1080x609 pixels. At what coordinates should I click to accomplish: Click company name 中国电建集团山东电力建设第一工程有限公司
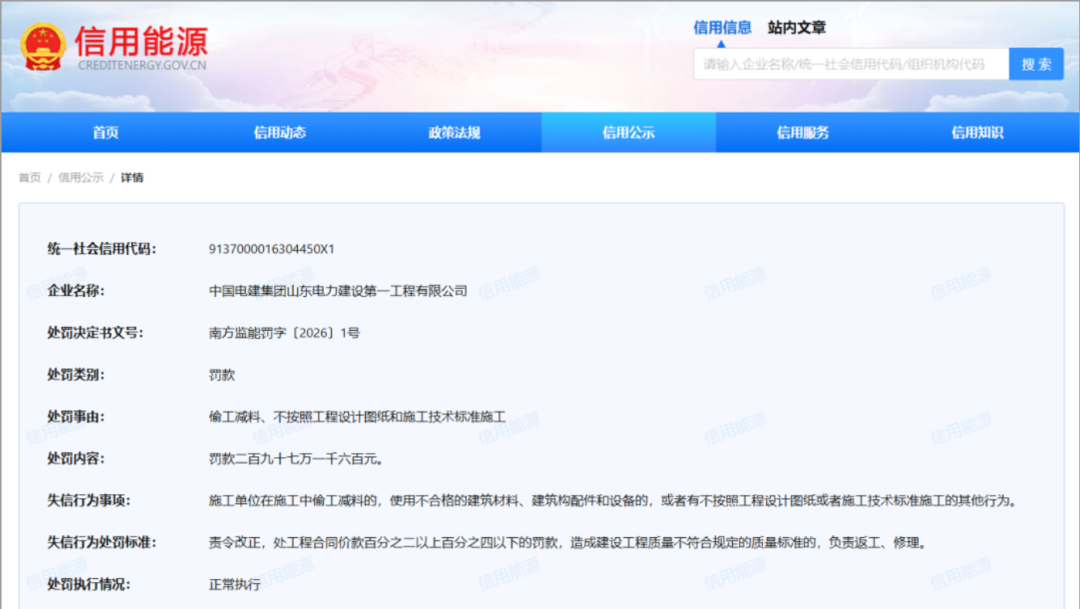click(x=338, y=291)
